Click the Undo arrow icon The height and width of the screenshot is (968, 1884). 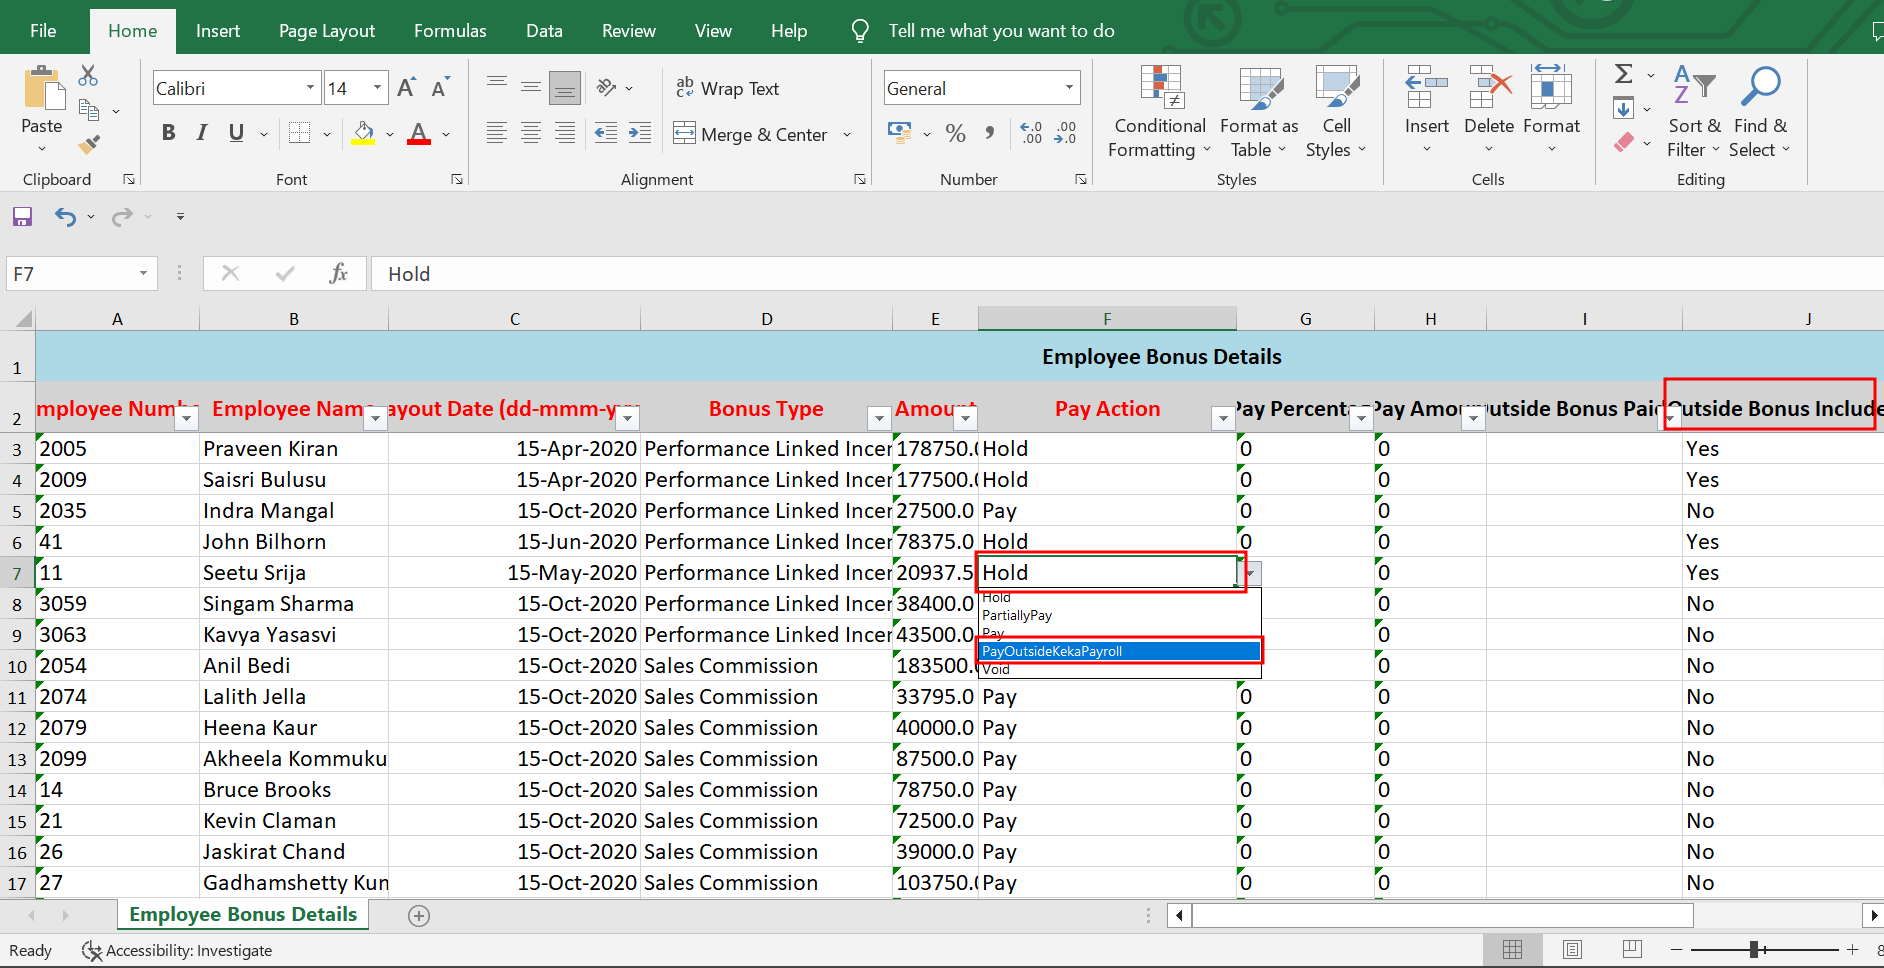65,217
